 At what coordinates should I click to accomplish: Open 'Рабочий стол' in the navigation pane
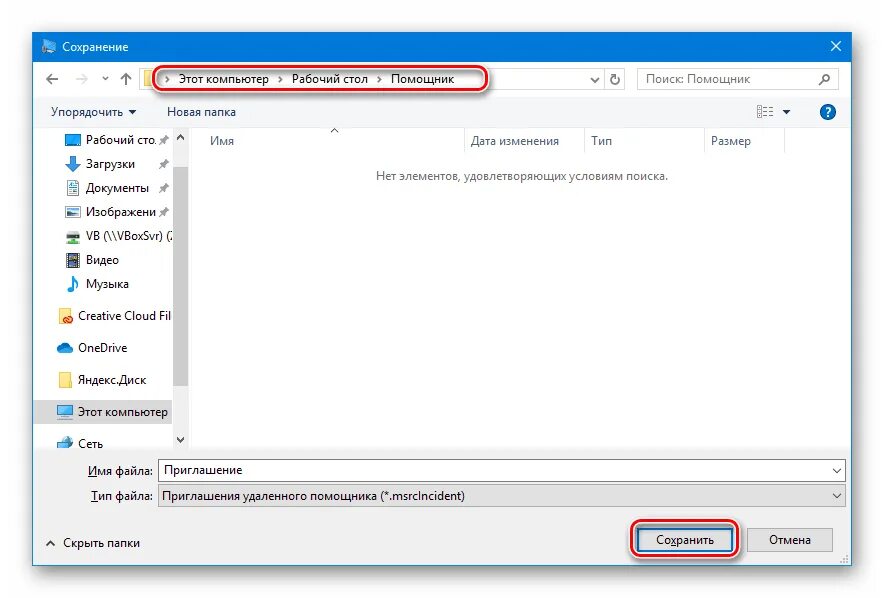click(x=110, y=140)
